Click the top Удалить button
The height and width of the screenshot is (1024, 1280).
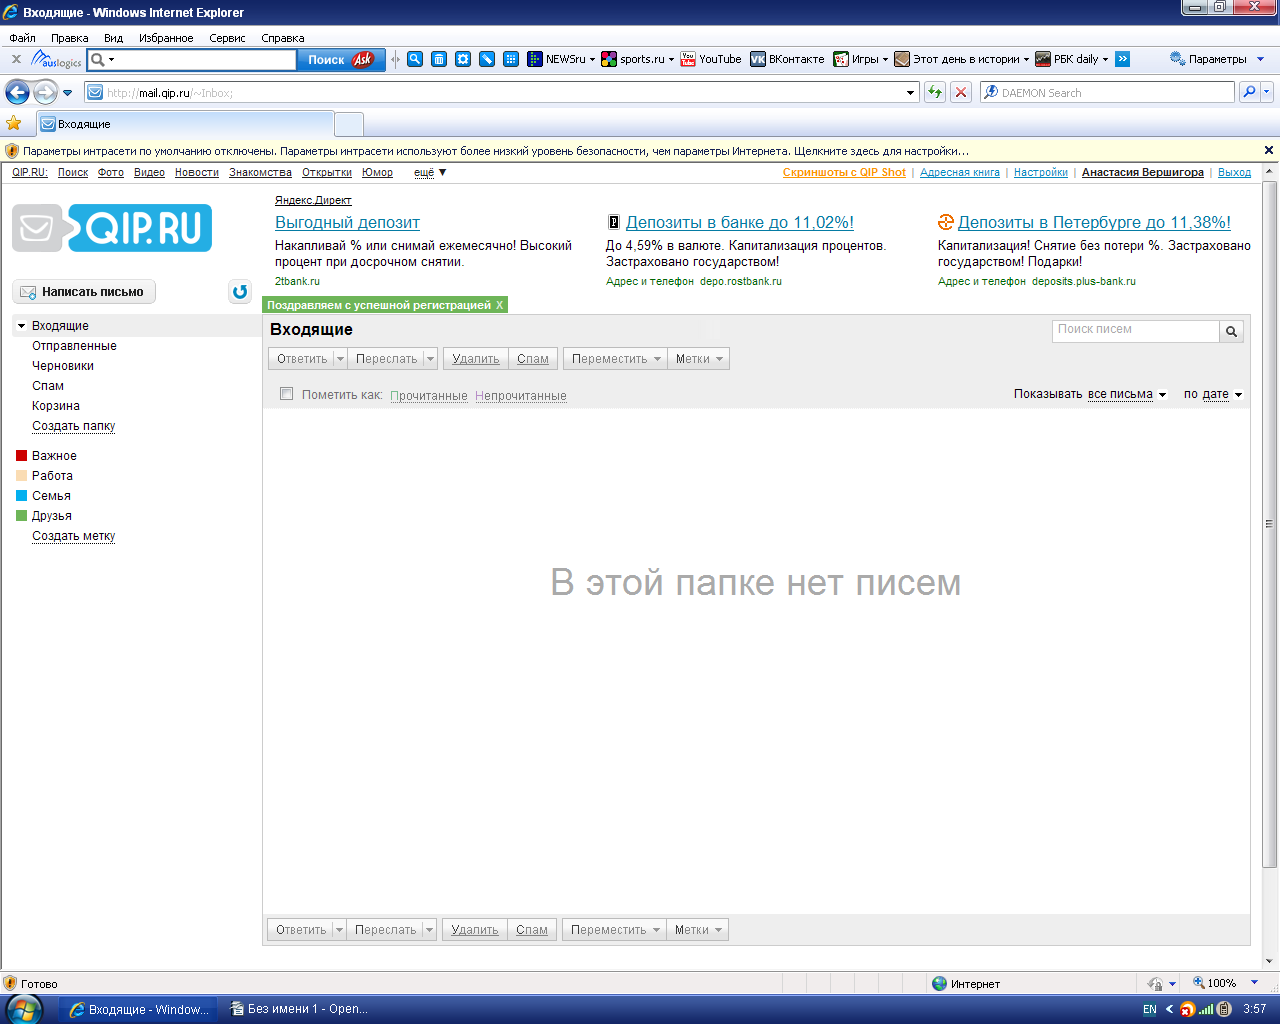476,359
